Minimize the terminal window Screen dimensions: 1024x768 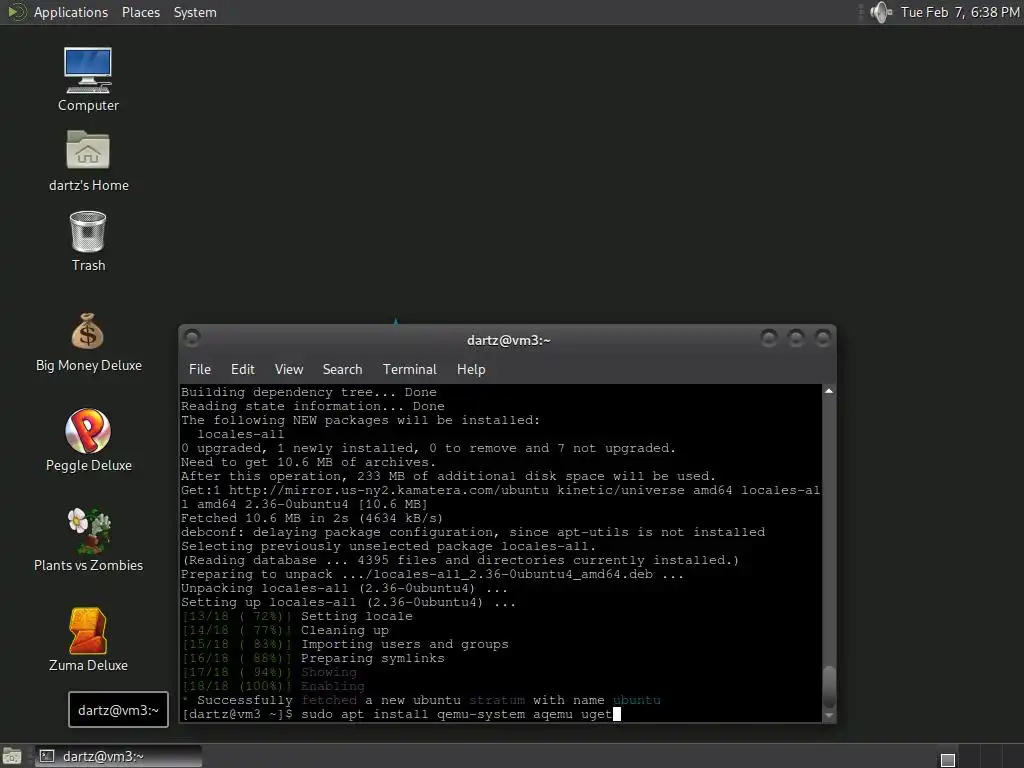click(769, 338)
